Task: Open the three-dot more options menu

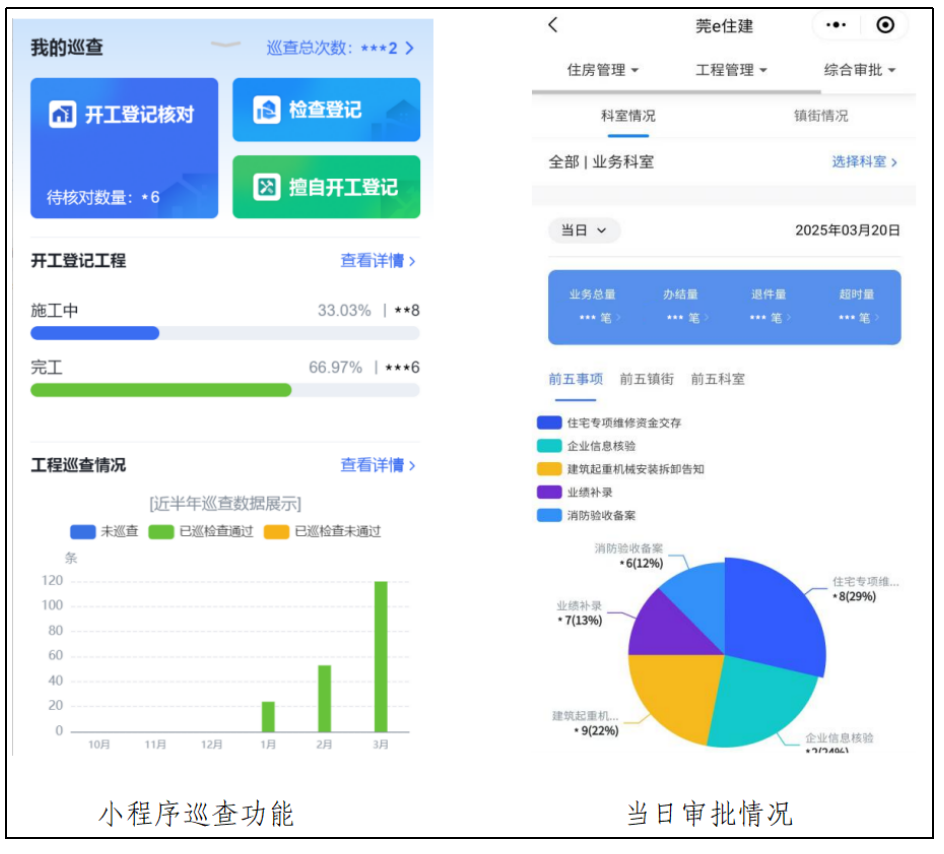Action: tap(836, 26)
